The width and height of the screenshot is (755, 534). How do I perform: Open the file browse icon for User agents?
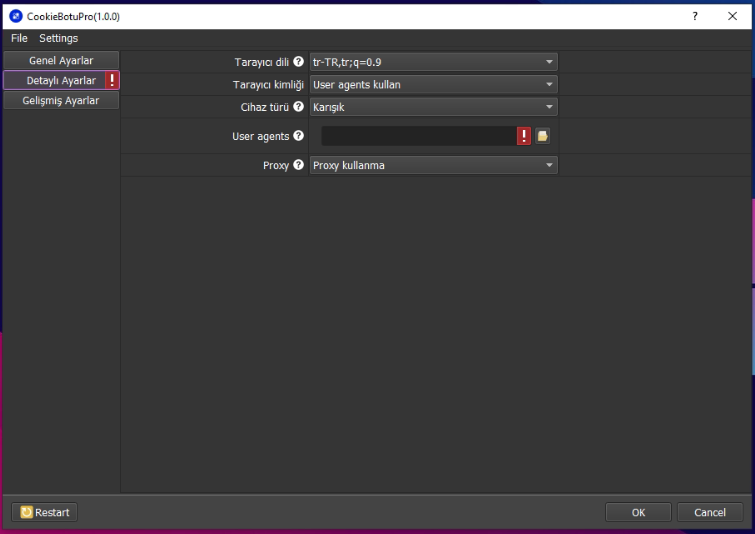(542, 136)
